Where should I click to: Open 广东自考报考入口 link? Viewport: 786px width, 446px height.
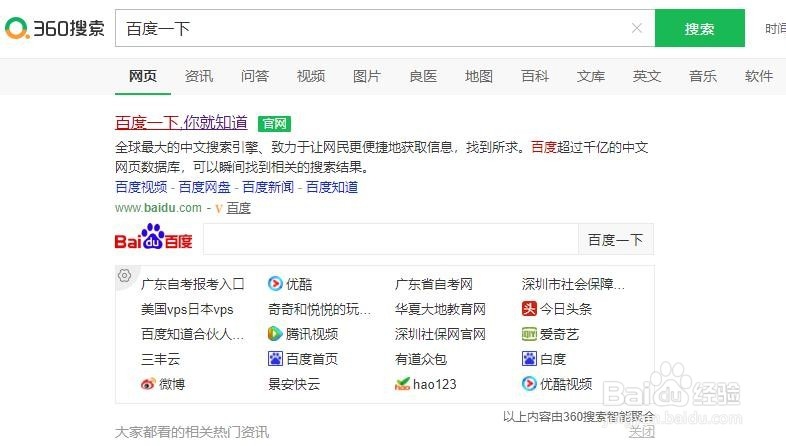(192, 284)
